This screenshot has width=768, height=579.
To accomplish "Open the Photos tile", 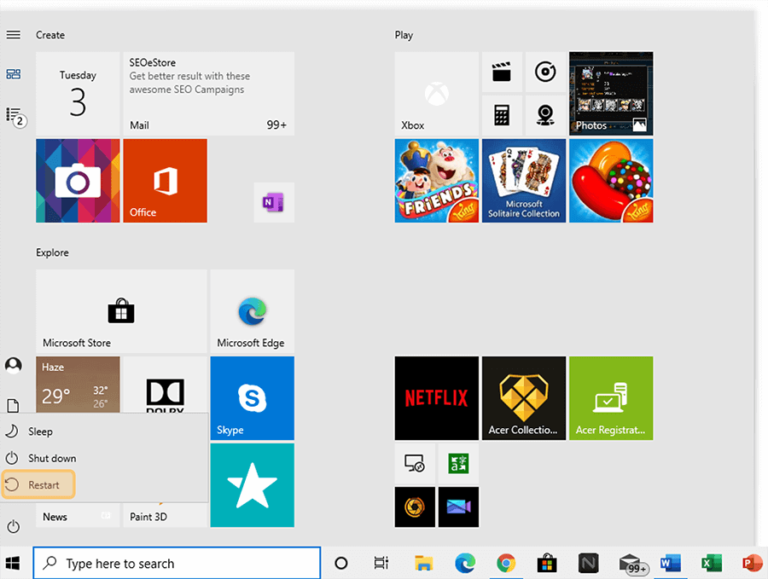I will coord(611,94).
